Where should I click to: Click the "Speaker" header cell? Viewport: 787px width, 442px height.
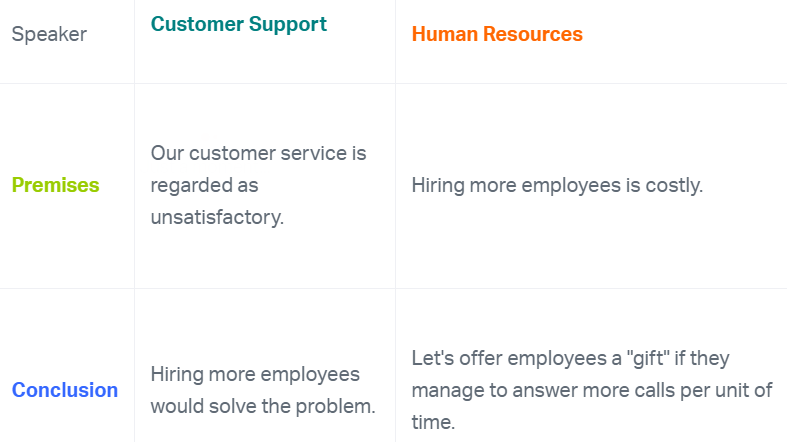pyautogui.click(x=49, y=35)
